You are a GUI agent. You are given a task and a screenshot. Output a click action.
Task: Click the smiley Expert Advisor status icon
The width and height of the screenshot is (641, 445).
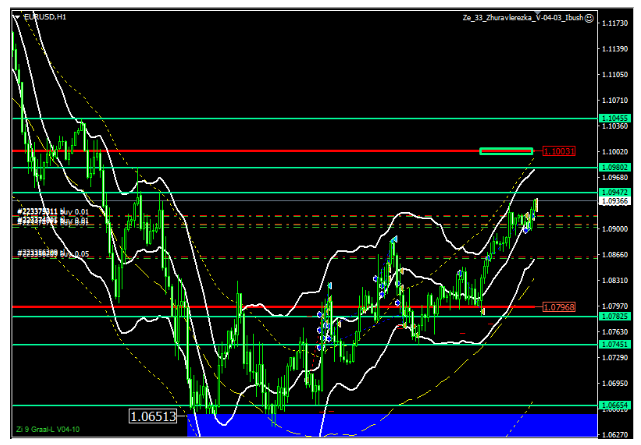coord(588,17)
